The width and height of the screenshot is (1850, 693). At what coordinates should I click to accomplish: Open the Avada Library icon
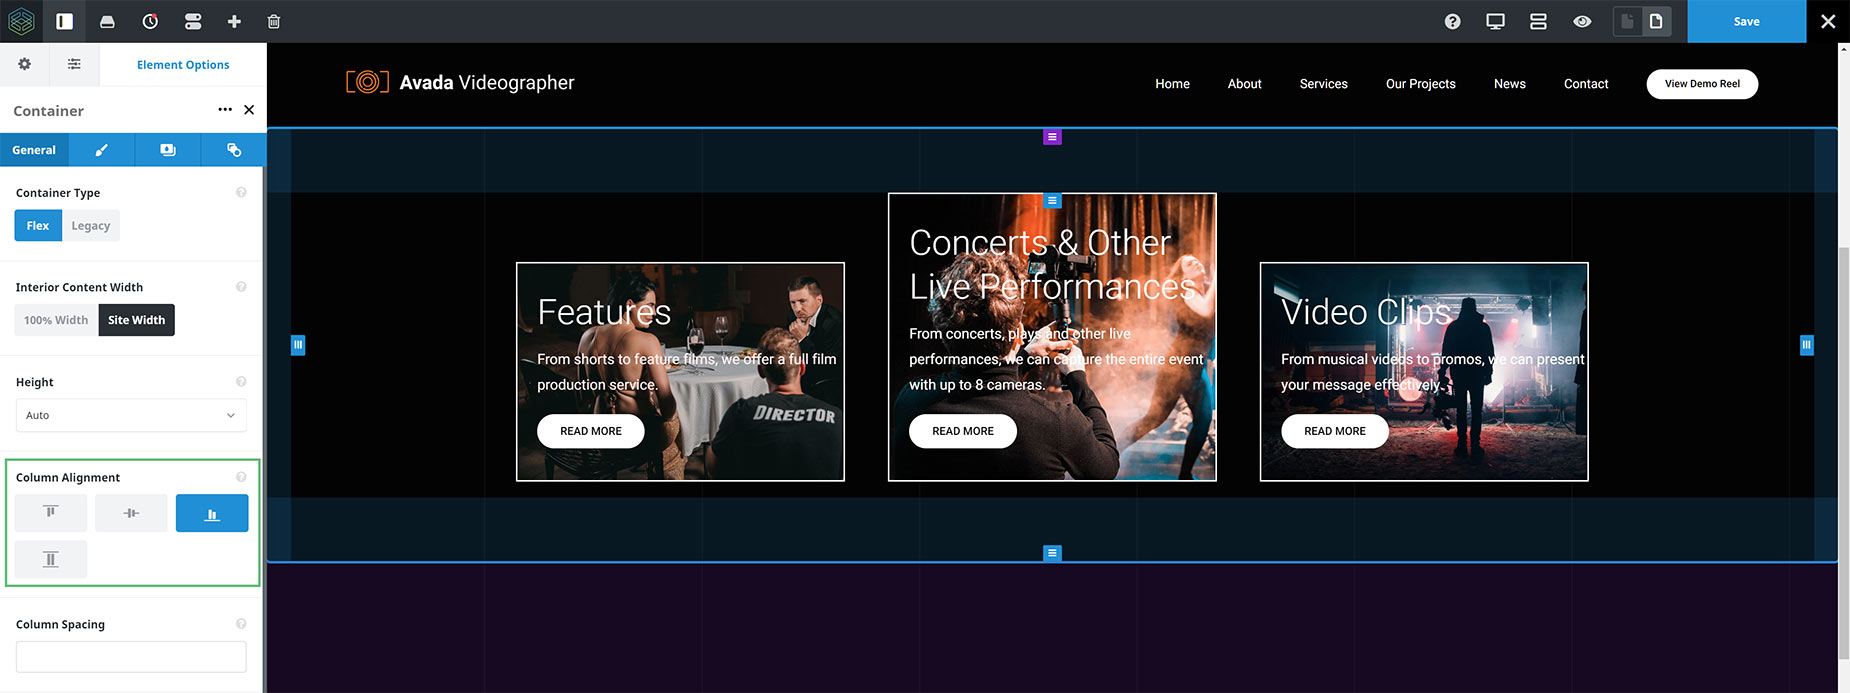[108, 21]
